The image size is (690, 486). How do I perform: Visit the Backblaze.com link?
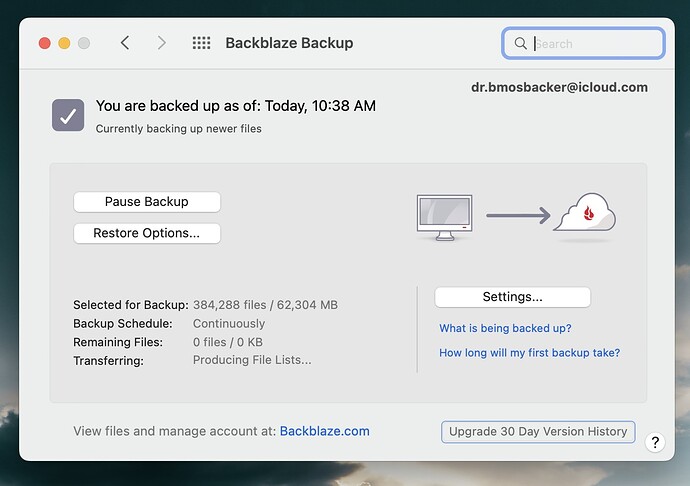click(325, 431)
